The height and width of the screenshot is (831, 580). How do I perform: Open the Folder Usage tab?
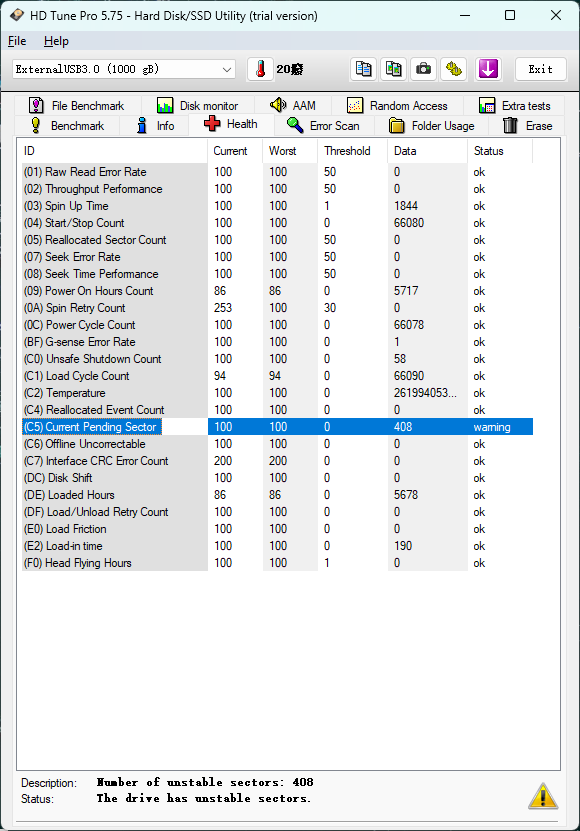click(x=432, y=126)
